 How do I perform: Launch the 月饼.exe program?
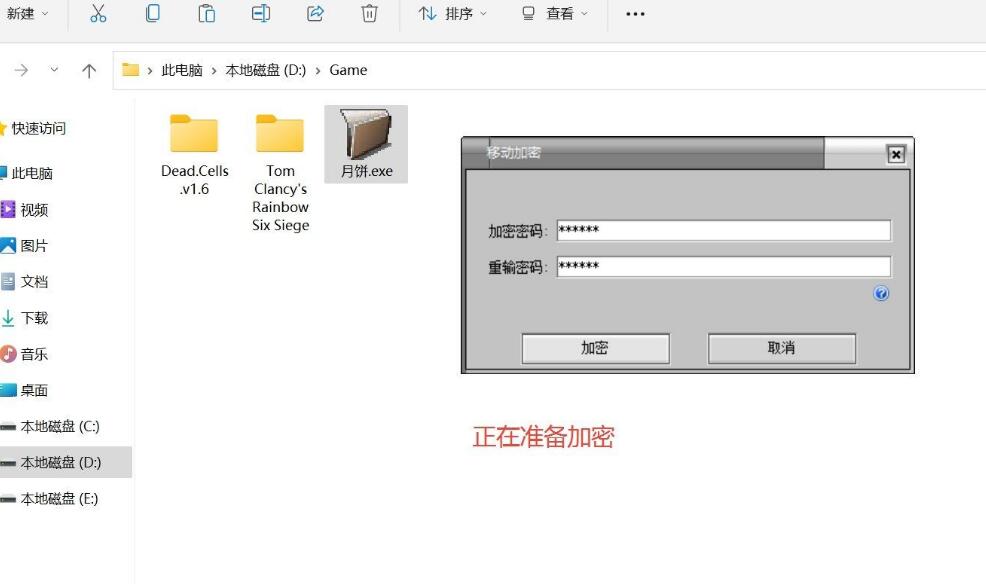click(x=366, y=140)
